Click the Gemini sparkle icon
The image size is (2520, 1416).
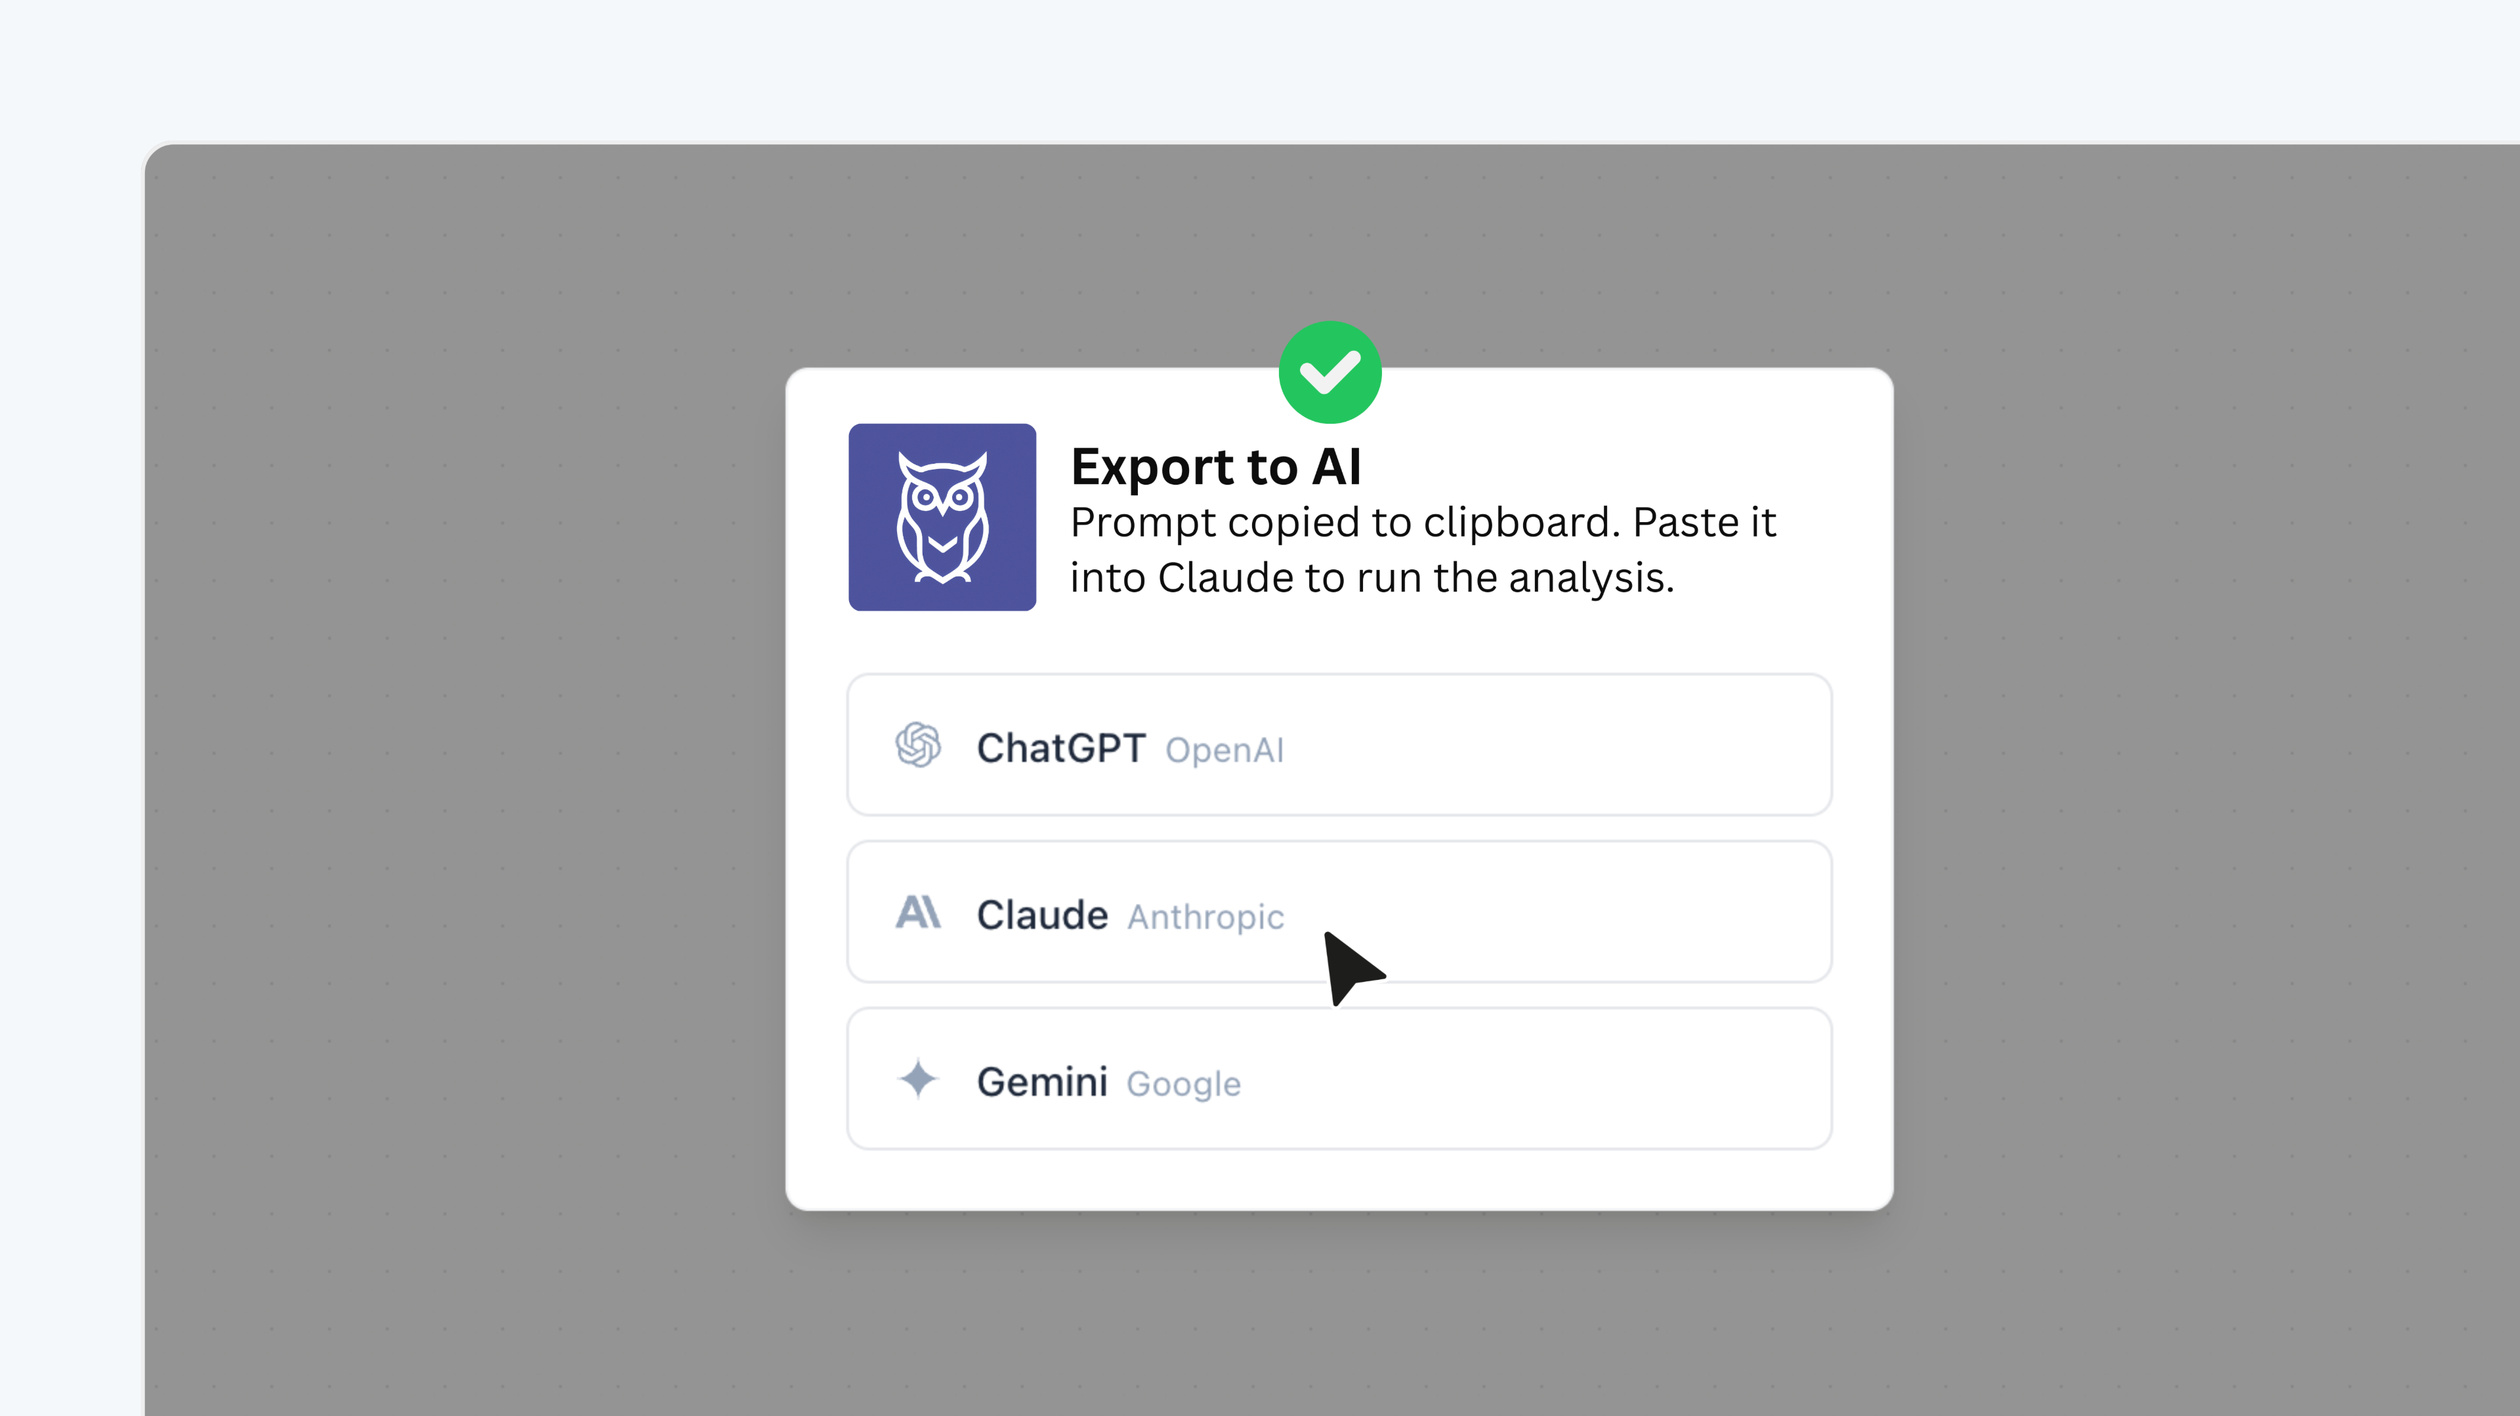pyautogui.click(x=918, y=1080)
